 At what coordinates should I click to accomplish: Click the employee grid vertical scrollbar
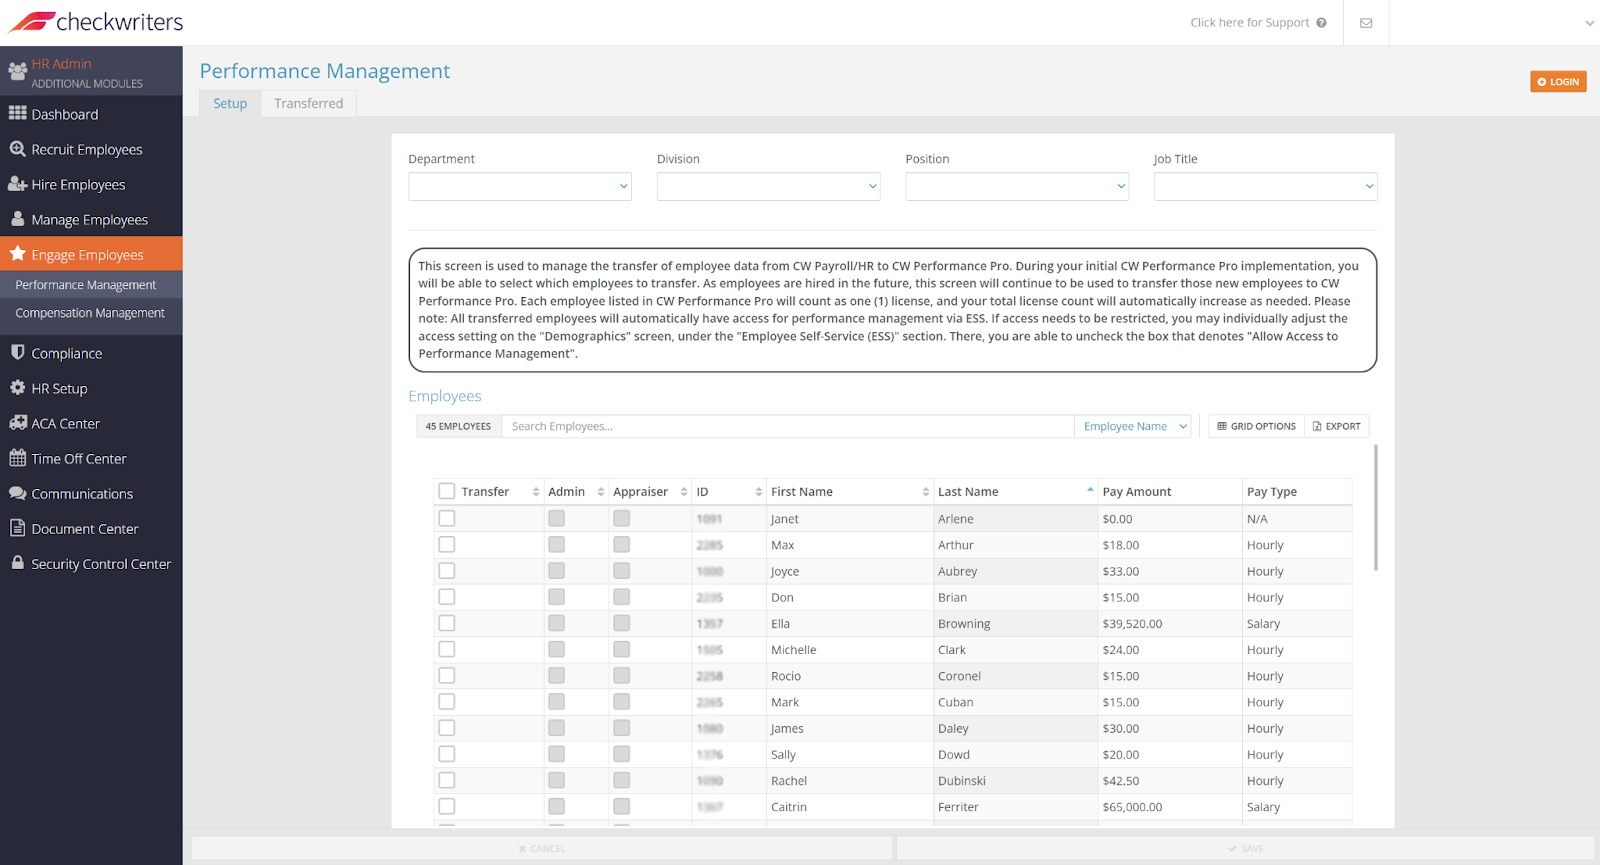pyautogui.click(x=1376, y=508)
